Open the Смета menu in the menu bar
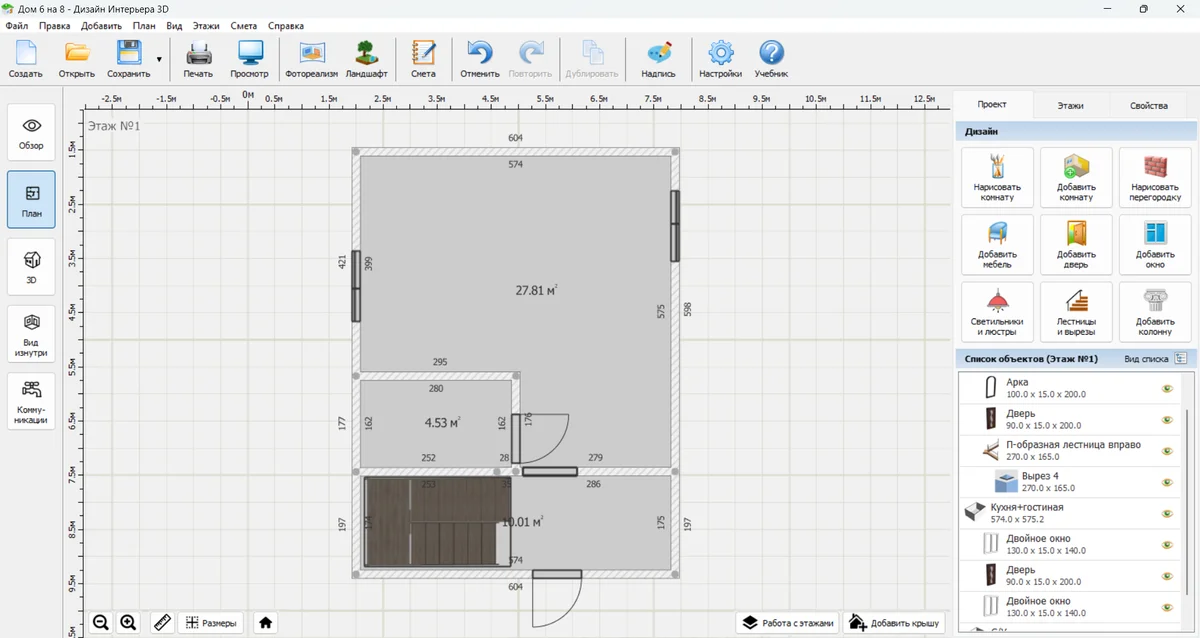 [244, 25]
